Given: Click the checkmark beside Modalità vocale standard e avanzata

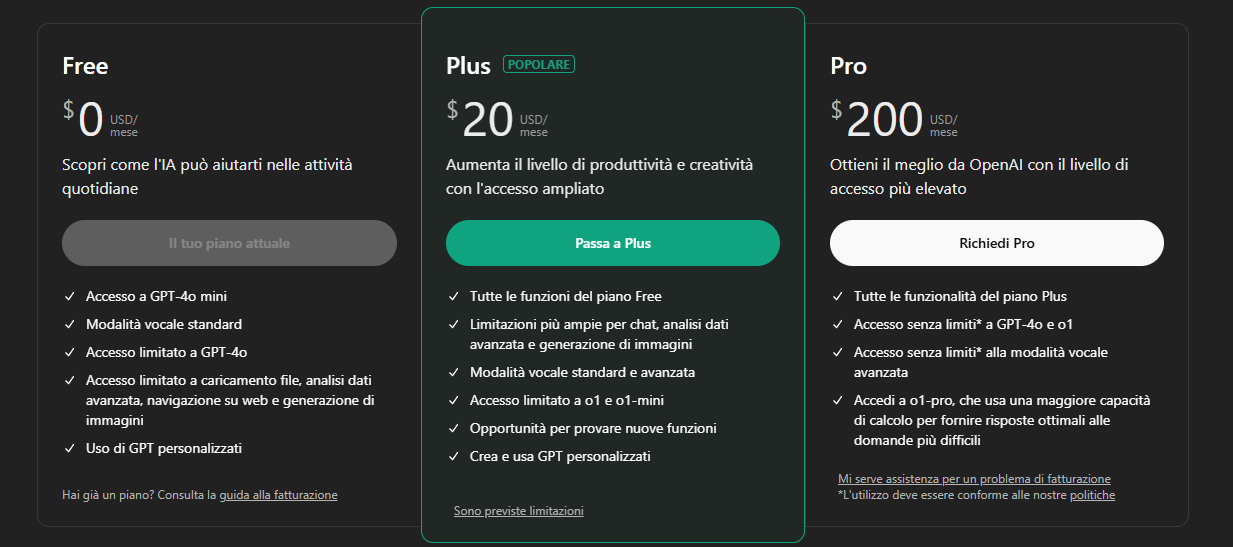Looking at the screenshot, I should [454, 373].
